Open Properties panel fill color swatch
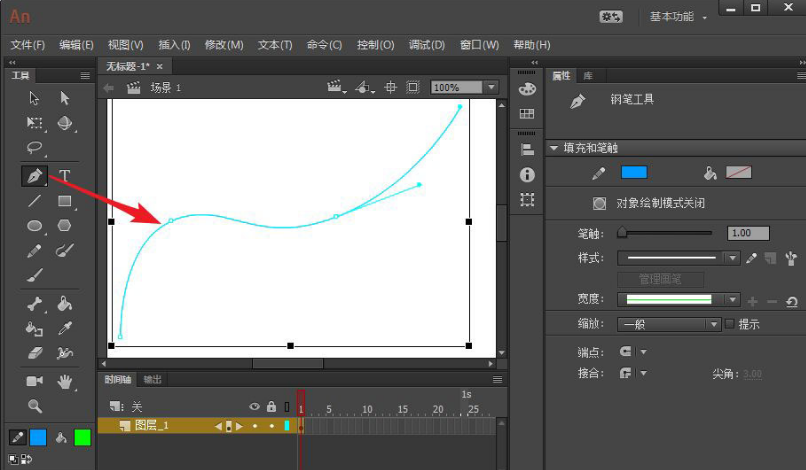The width and height of the screenshot is (806, 470). 738,172
